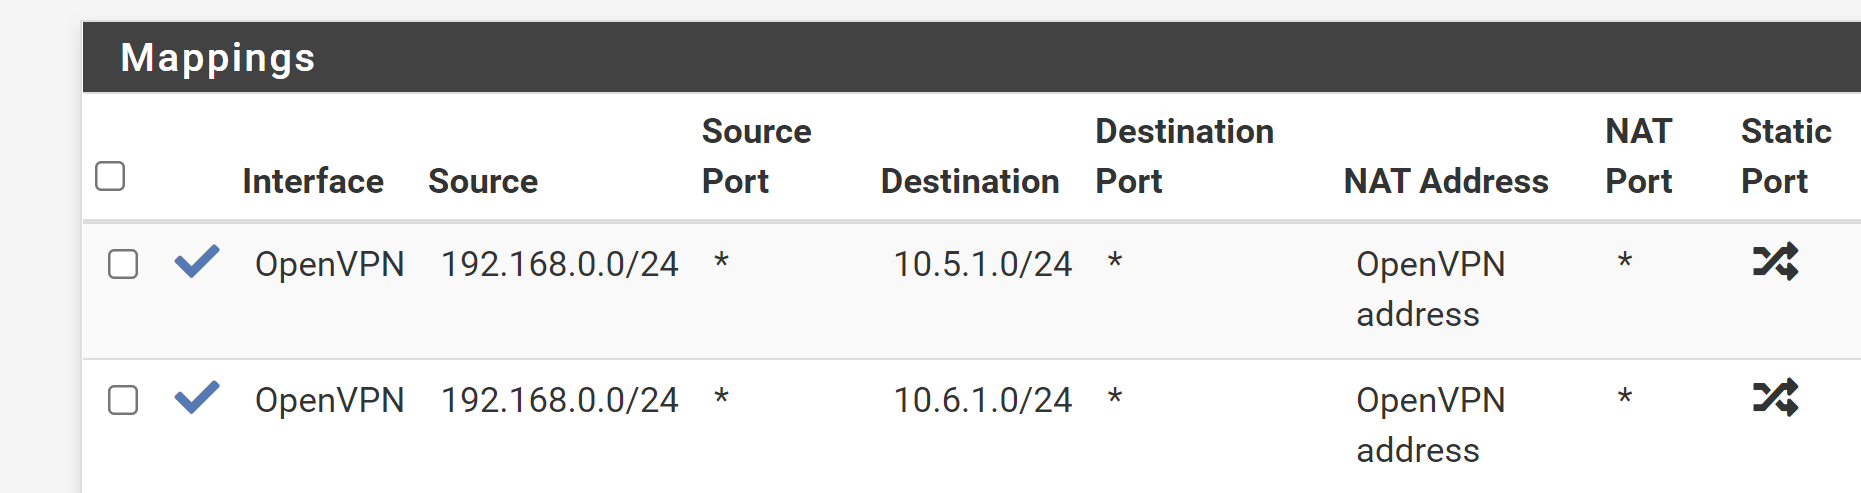Click OpenVPN address in the second row
Screen dimensions: 1861x493
click(x=1431, y=425)
